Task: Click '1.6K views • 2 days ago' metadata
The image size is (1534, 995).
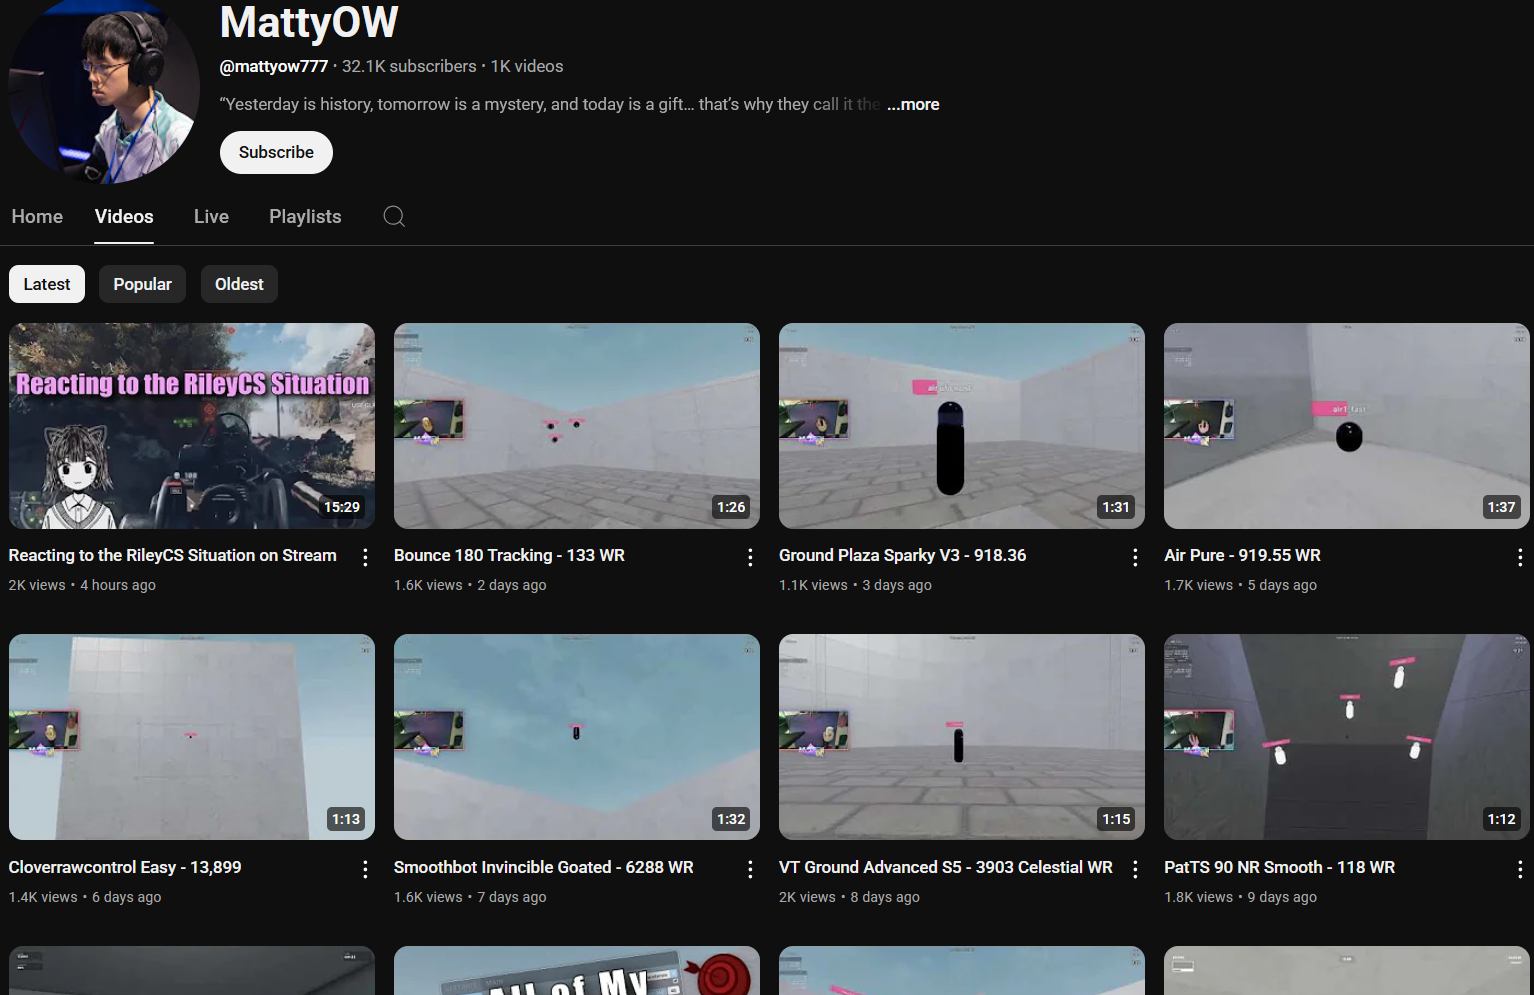Action: (x=470, y=585)
